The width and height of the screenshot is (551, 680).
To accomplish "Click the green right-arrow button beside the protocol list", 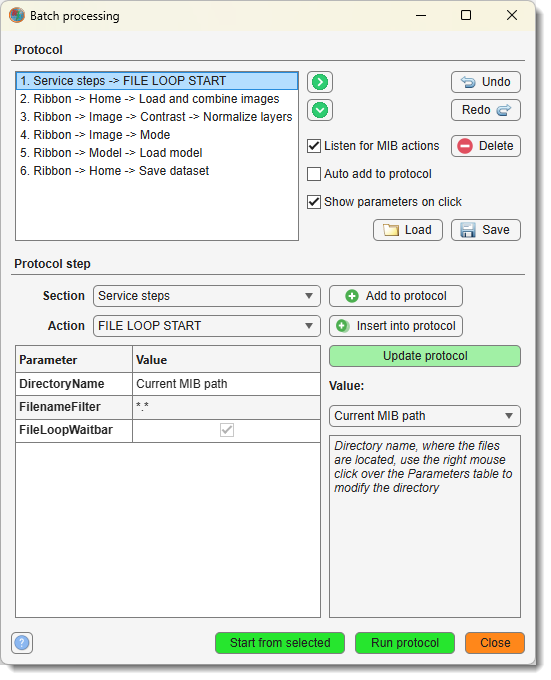I will [x=320, y=82].
